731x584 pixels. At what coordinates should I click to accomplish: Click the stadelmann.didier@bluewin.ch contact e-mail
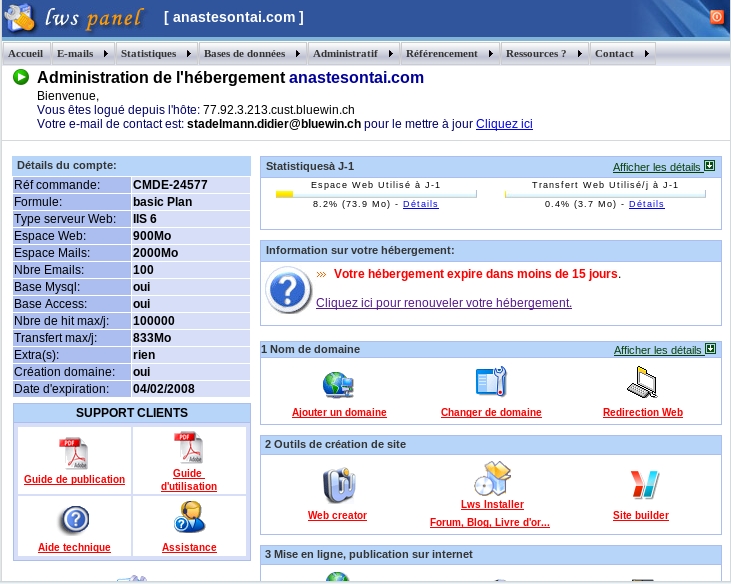pos(274,124)
